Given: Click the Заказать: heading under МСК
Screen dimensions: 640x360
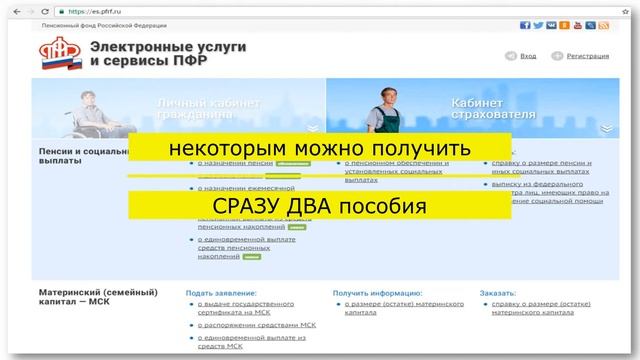Looking at the screenshot, I should tap(498, 293).
